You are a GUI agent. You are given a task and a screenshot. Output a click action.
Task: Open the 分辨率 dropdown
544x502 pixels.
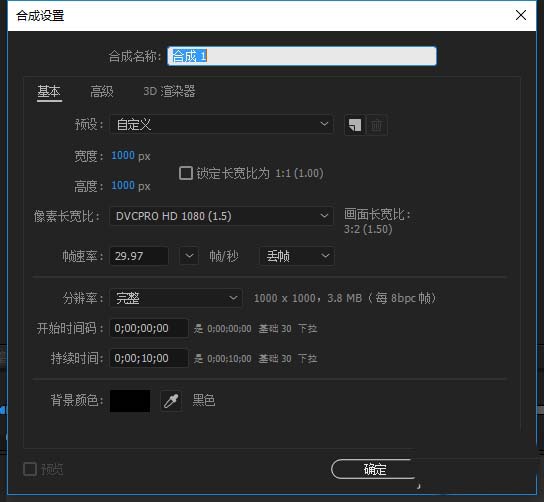pos(176,298)
